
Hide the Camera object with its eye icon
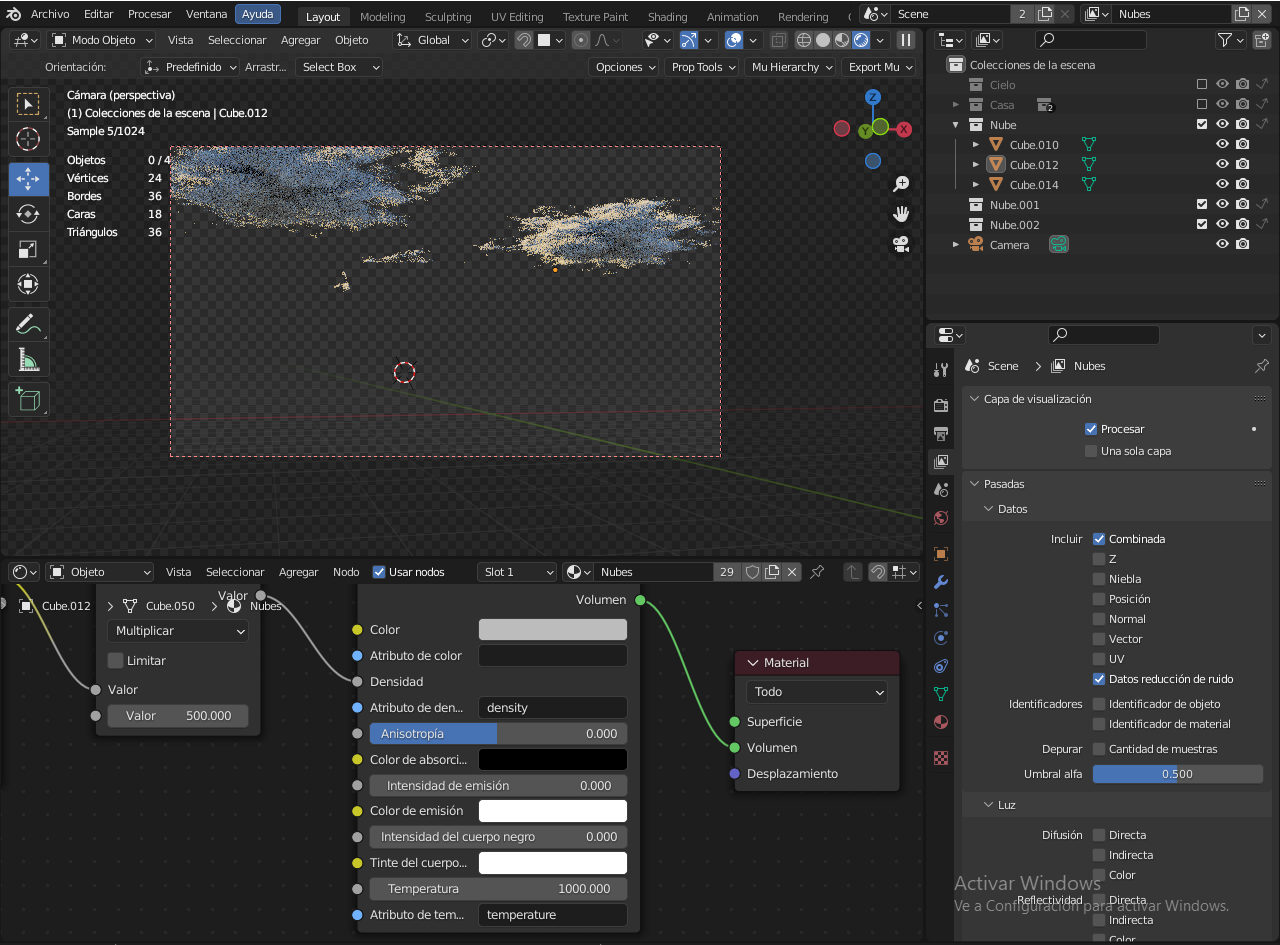[1222, 245]
